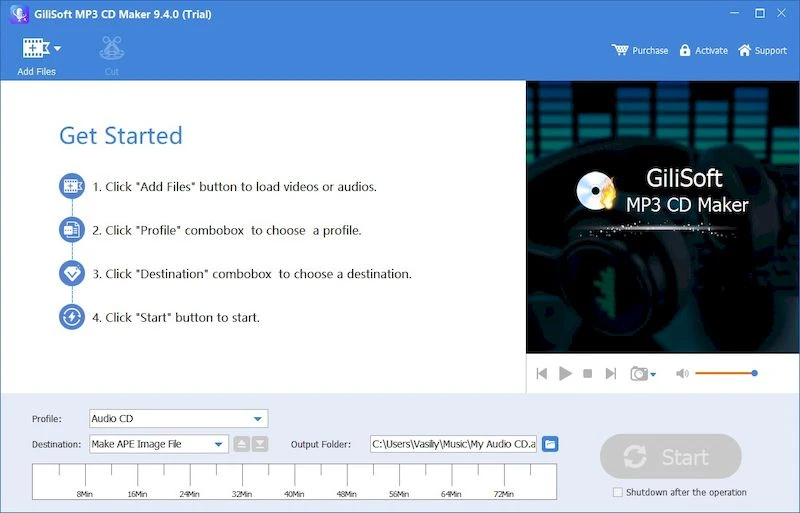Adjust the orange volume slider

click(725, 373)
